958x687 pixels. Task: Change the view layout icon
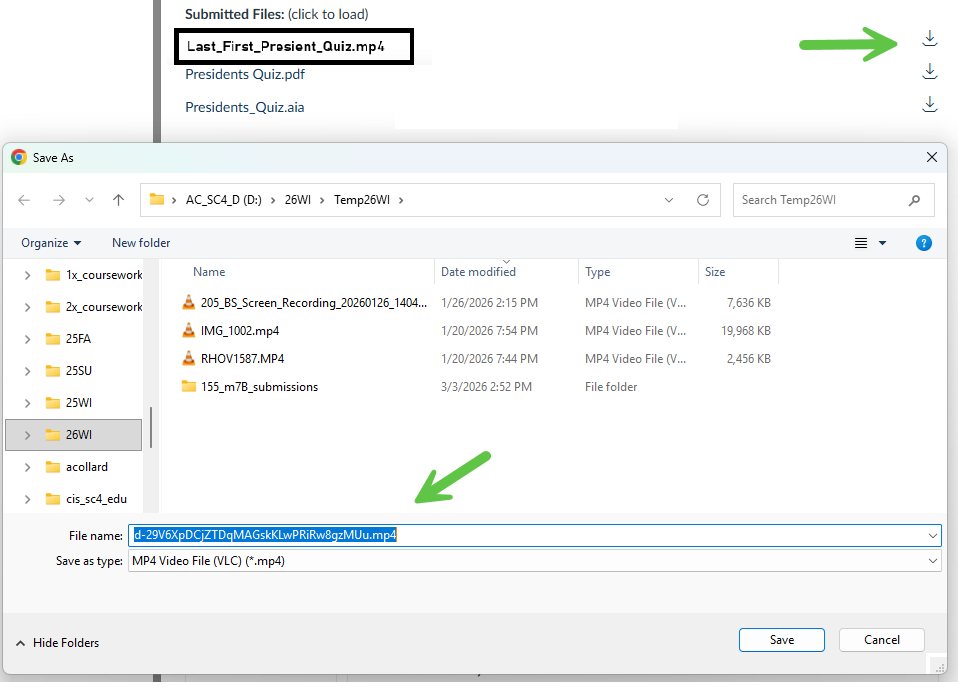click(861, 243)
